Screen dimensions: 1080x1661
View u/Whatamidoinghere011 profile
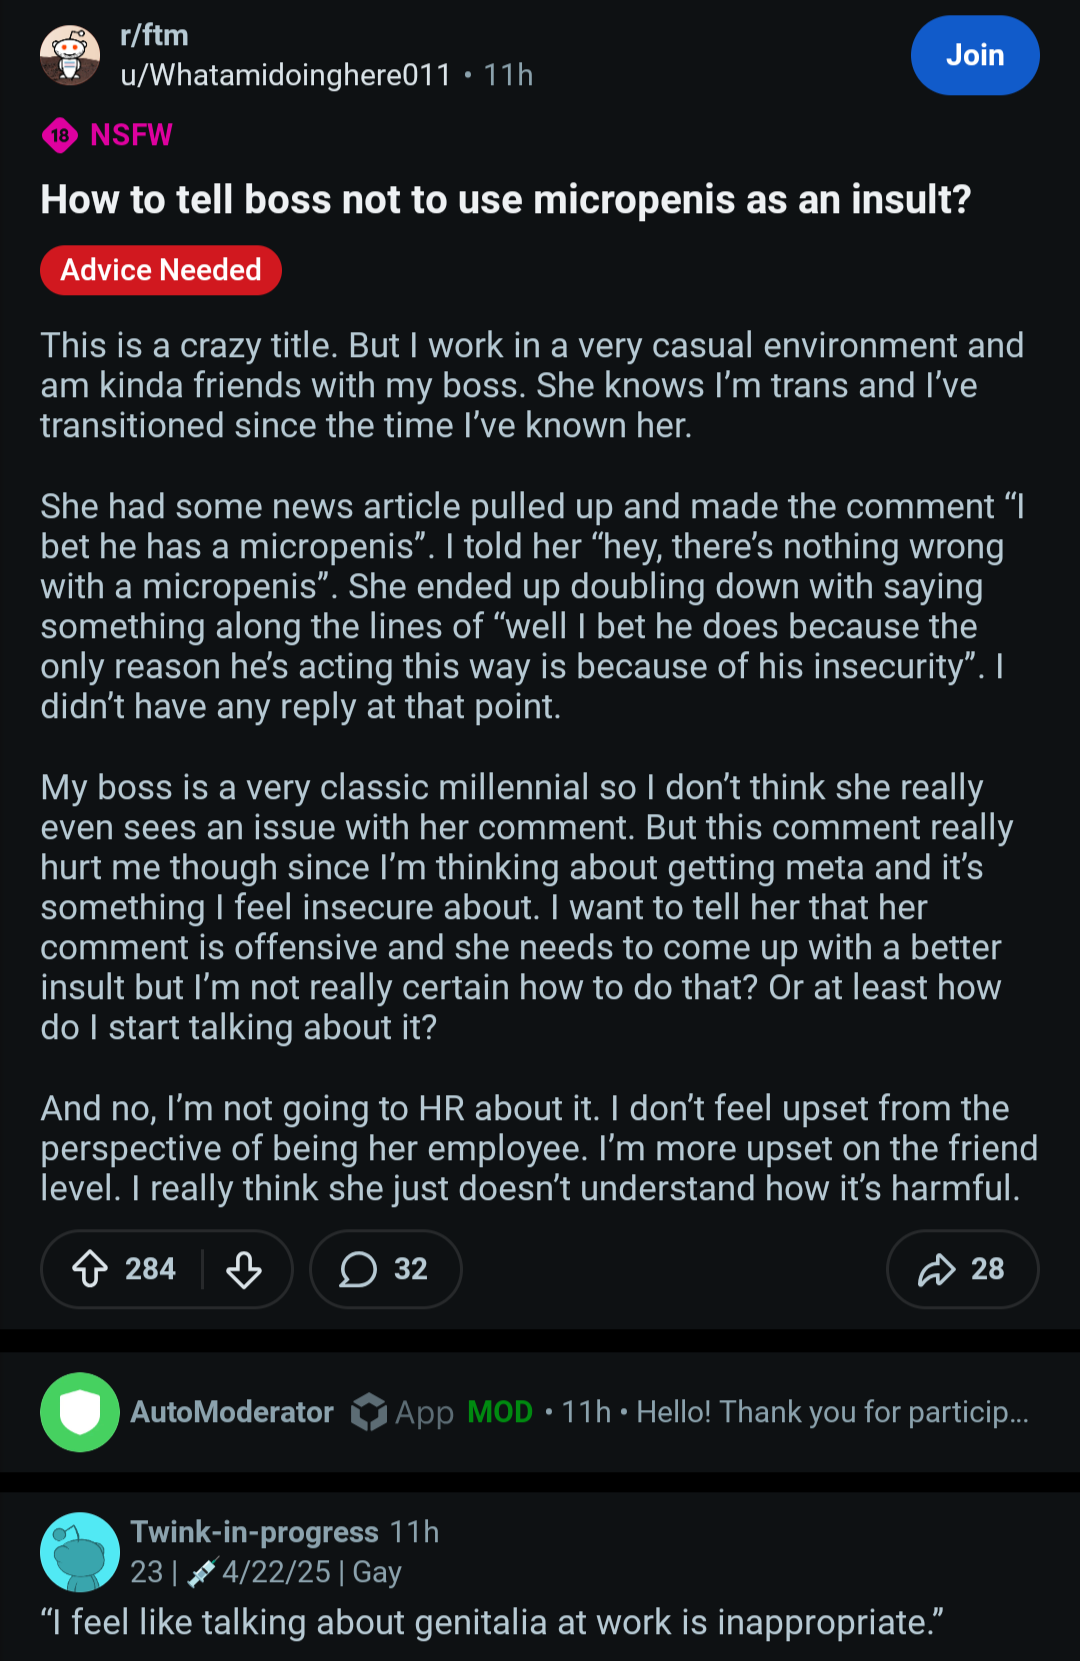click(x=286, y=75)
